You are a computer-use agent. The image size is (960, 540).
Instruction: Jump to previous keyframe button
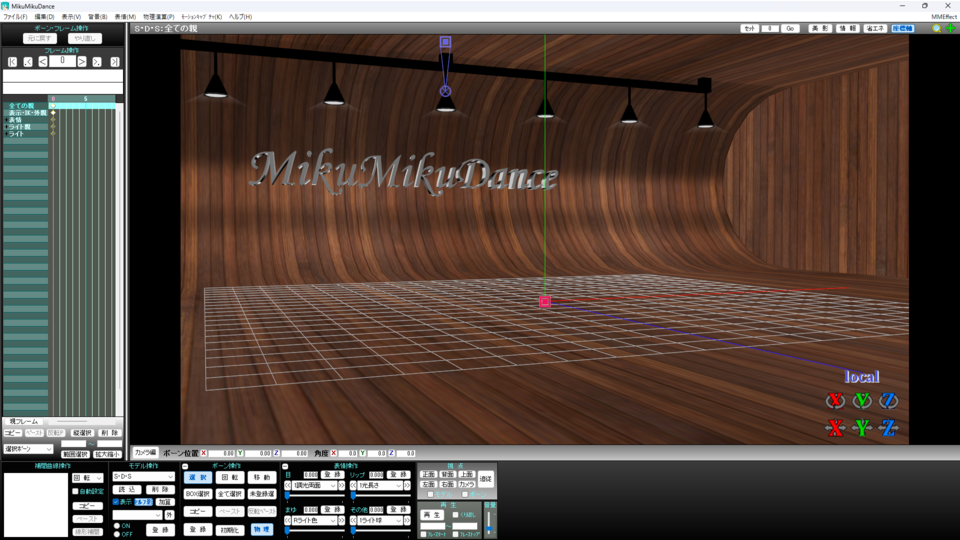[28, 62]
